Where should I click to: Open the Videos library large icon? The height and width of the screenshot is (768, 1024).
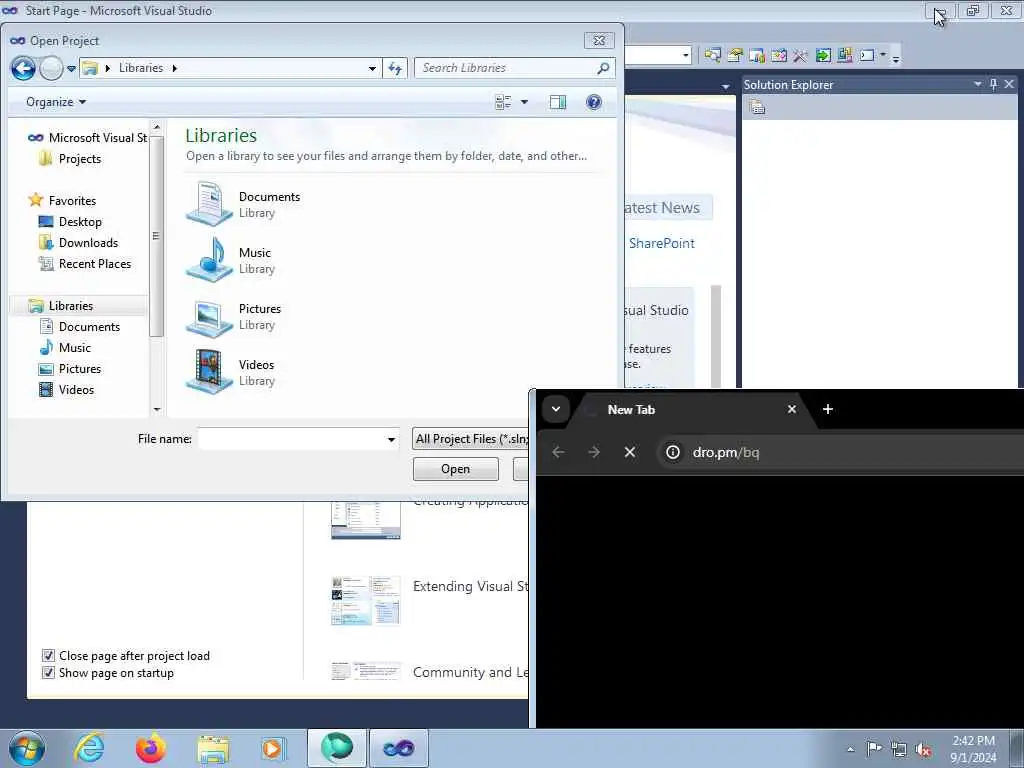coord(209,372)
